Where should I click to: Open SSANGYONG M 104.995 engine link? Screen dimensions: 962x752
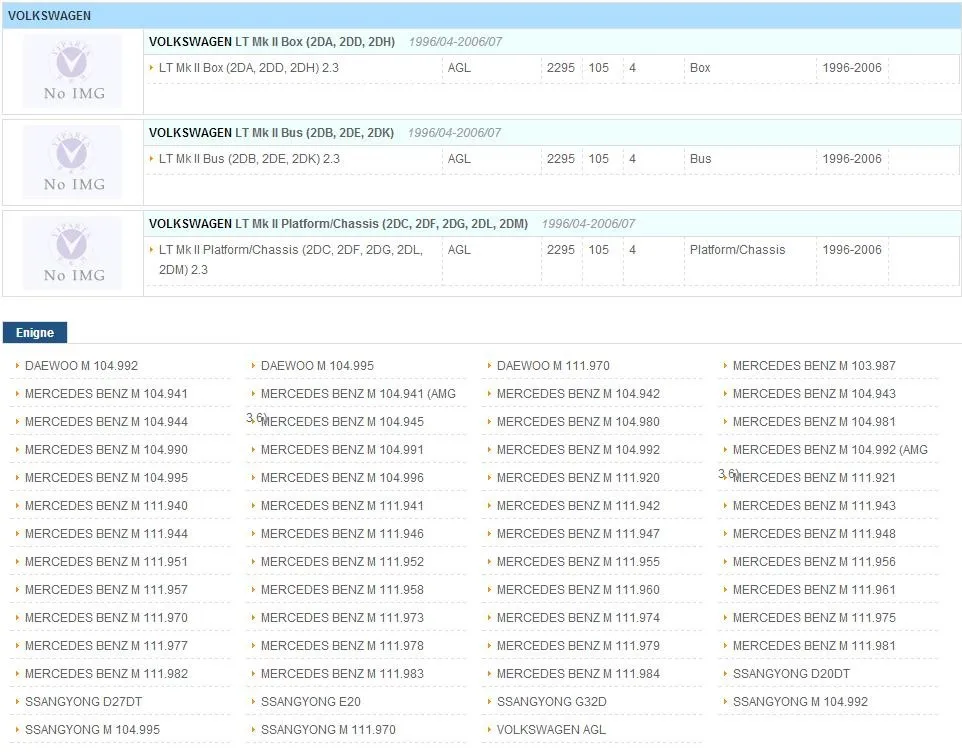[x=92, y=730]
